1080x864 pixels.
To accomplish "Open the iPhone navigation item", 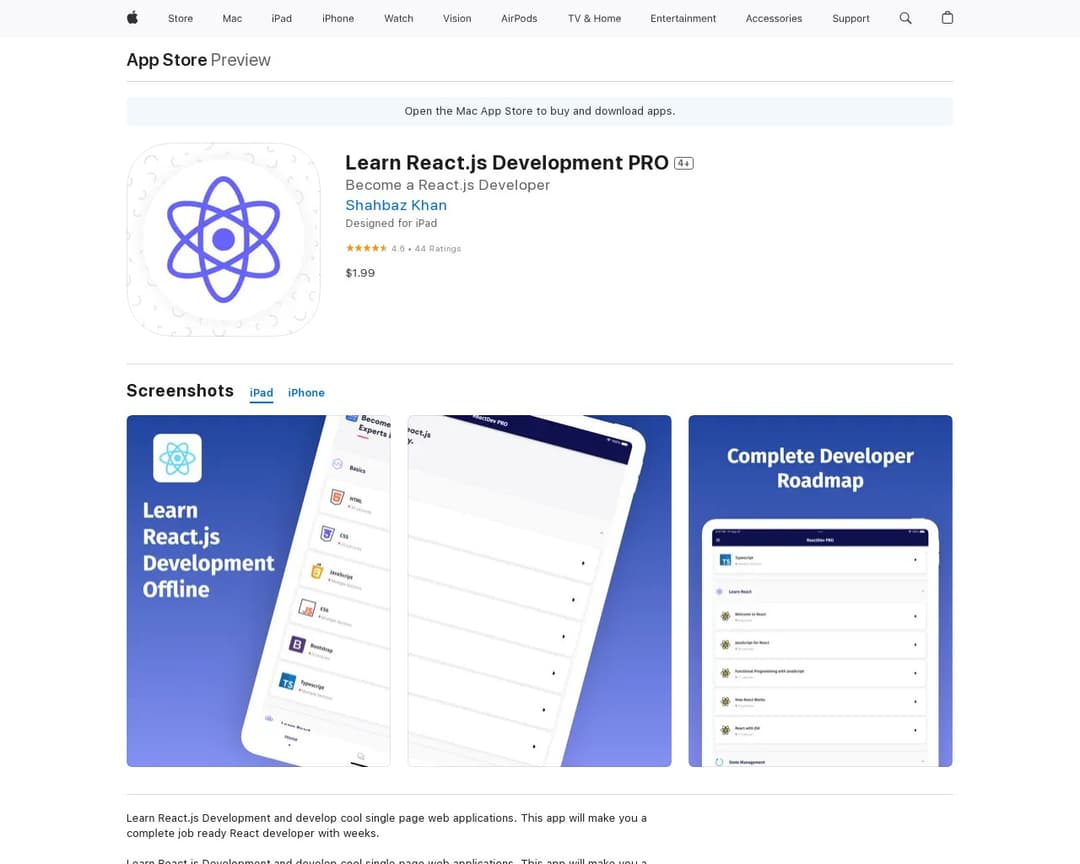I will click(338, 19).
